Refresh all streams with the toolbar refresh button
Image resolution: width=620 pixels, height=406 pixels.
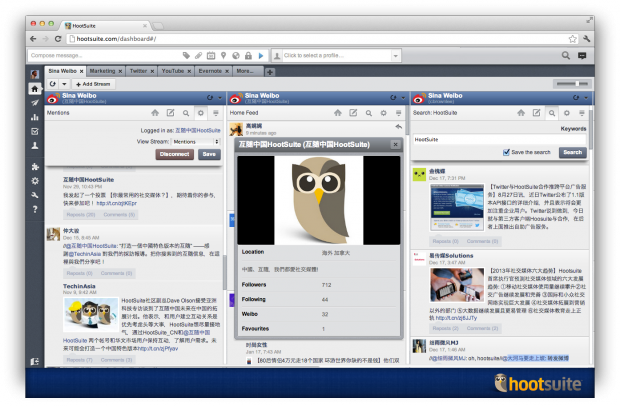(53, 84)
